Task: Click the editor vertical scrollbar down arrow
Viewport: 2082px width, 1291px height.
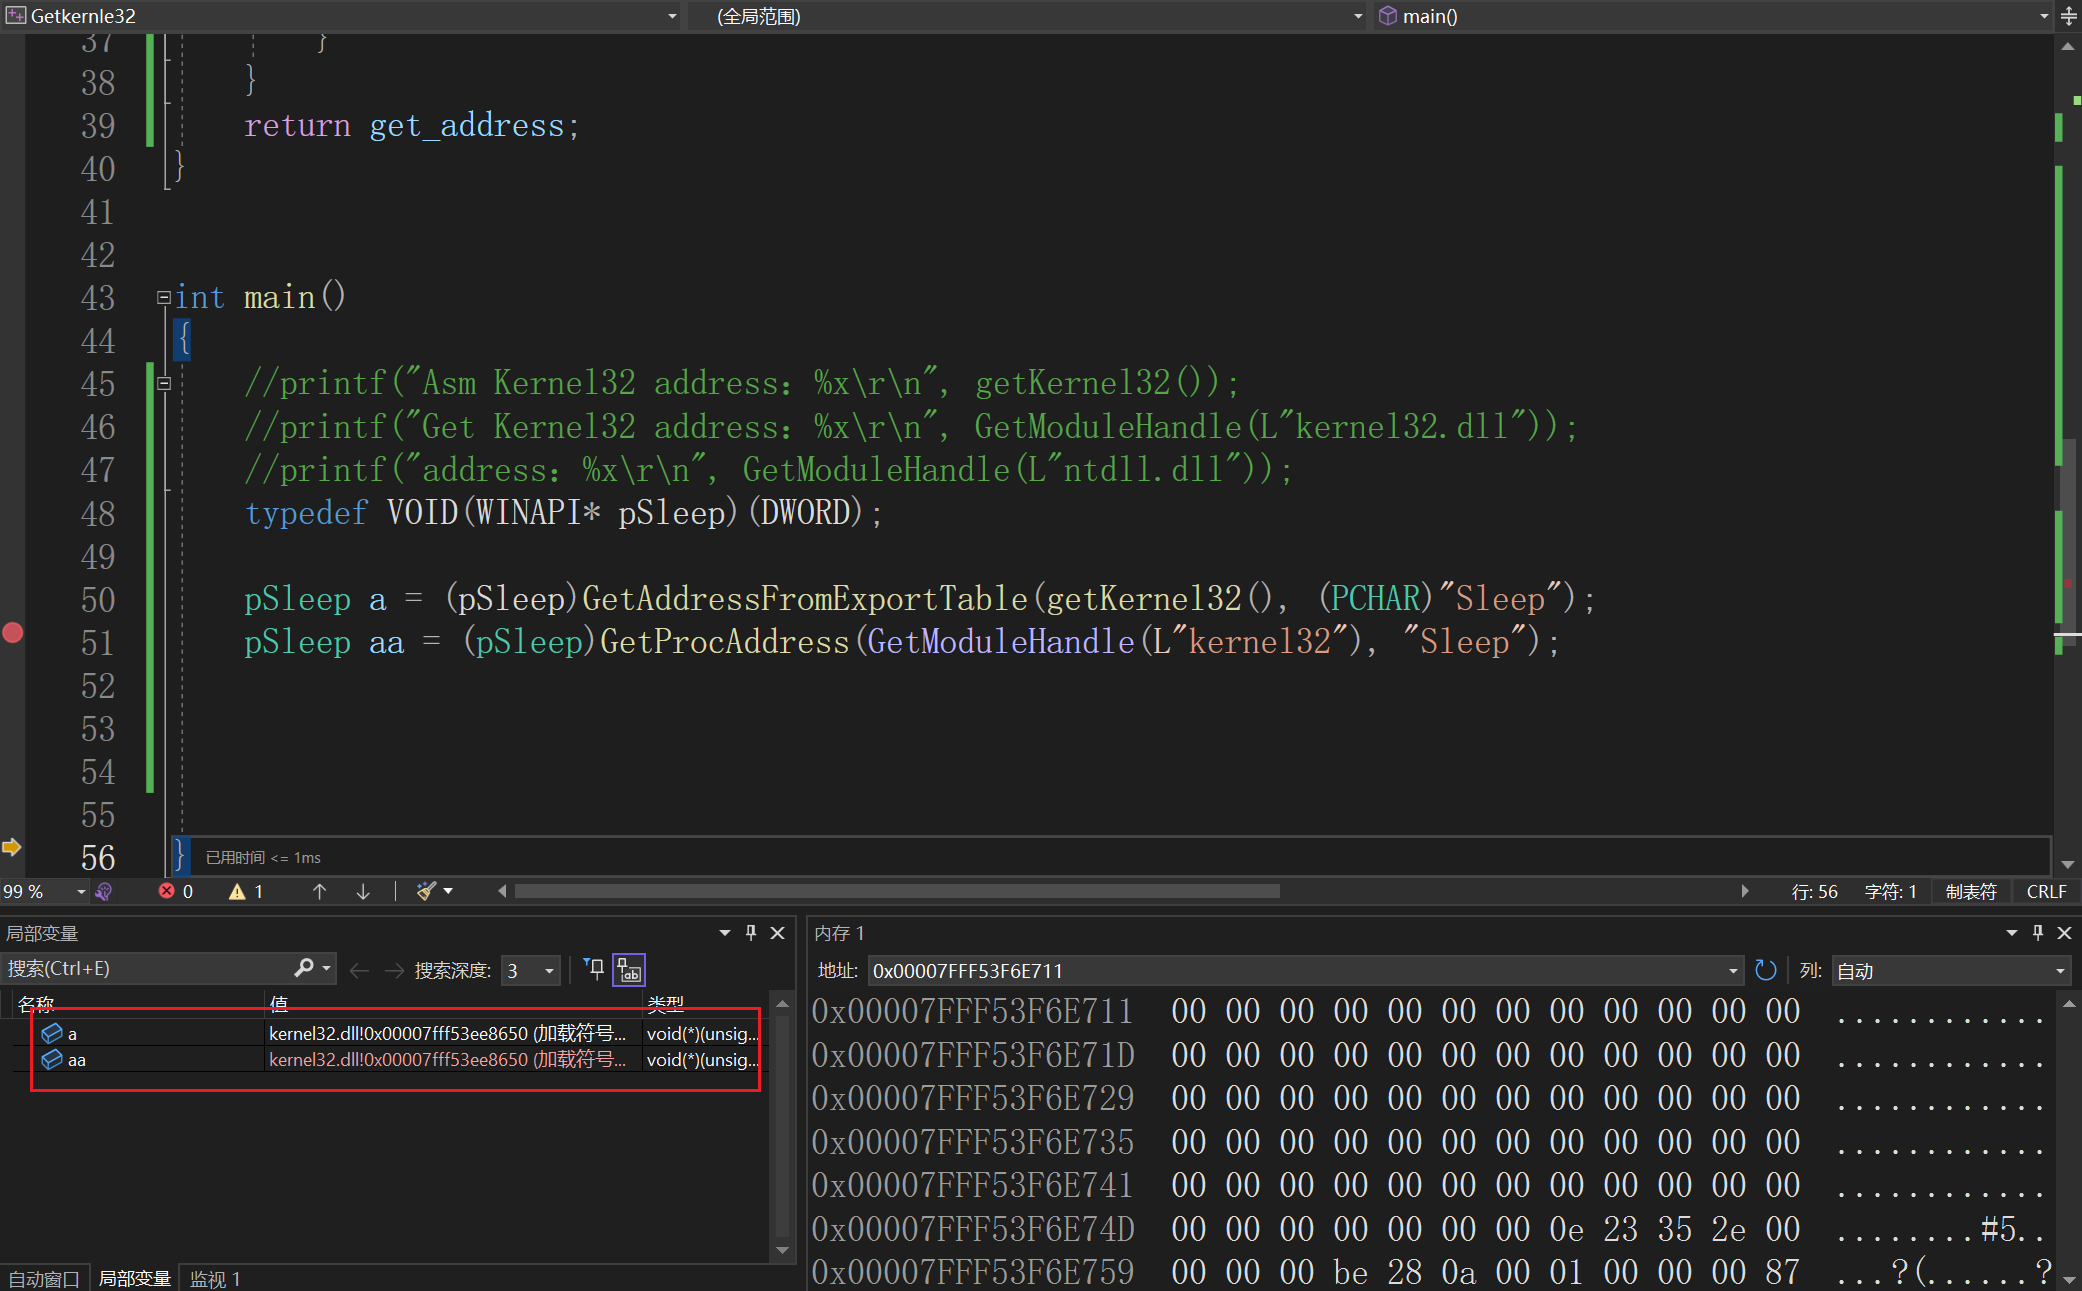Action: tap(2067, 865)
